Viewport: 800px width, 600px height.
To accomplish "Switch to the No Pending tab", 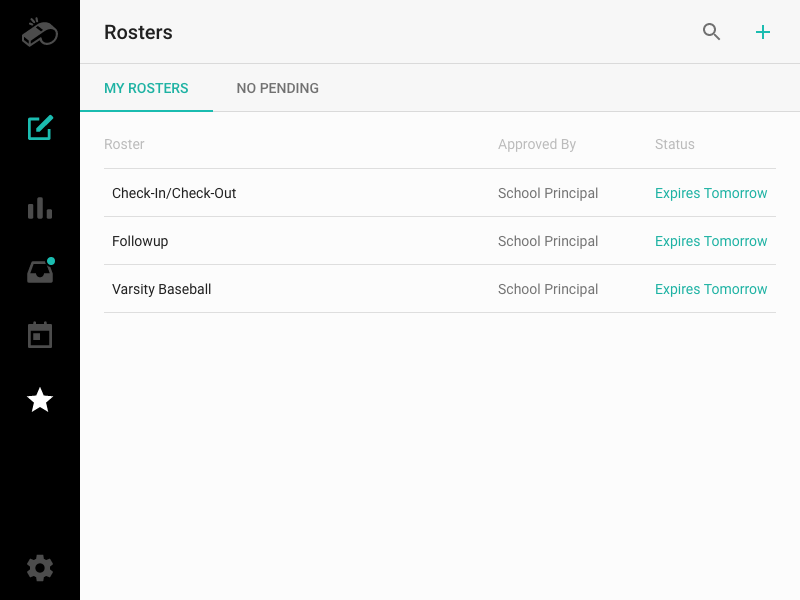I will tap(278, 88).
